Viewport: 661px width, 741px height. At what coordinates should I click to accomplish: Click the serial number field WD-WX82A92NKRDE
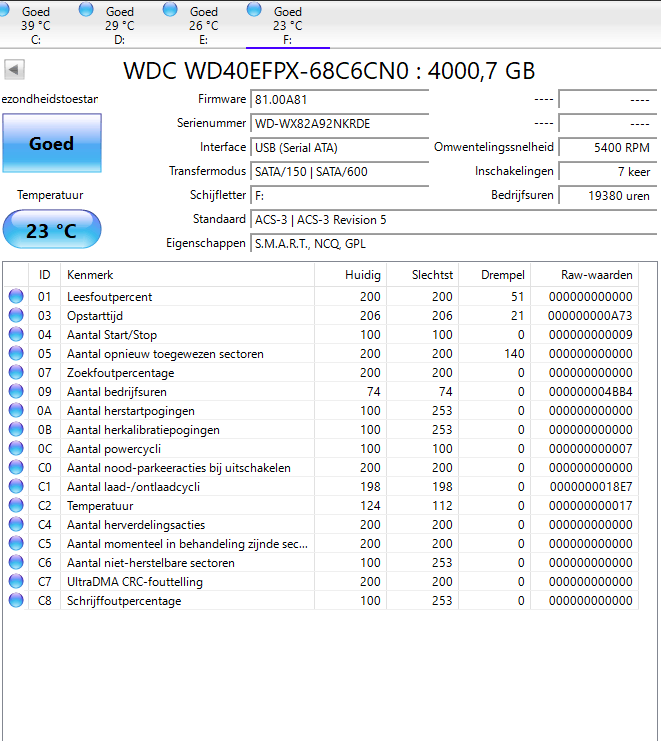(x=340, y=124)
